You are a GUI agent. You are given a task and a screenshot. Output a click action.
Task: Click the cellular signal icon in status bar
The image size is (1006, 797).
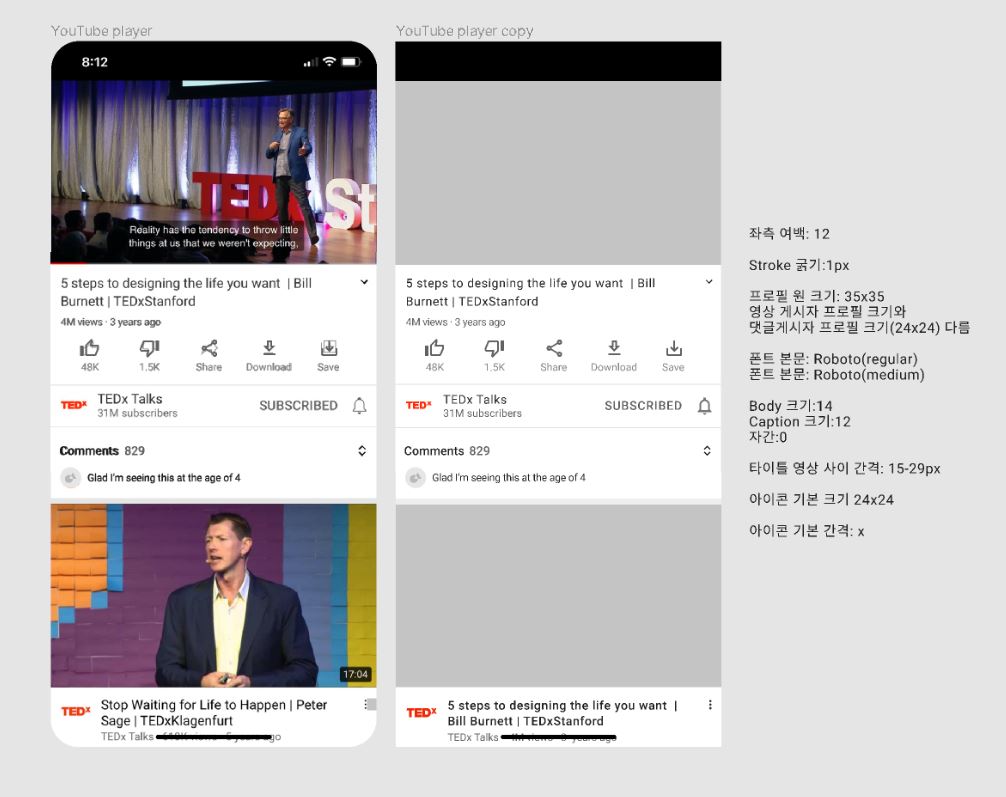pos(311,62)
